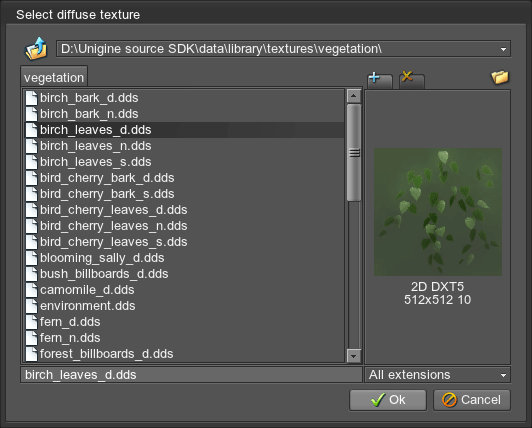The height and width of the screenshot is (428, 532).
Task: Add bookmark with the plus icon
Action: click(379, 81)
